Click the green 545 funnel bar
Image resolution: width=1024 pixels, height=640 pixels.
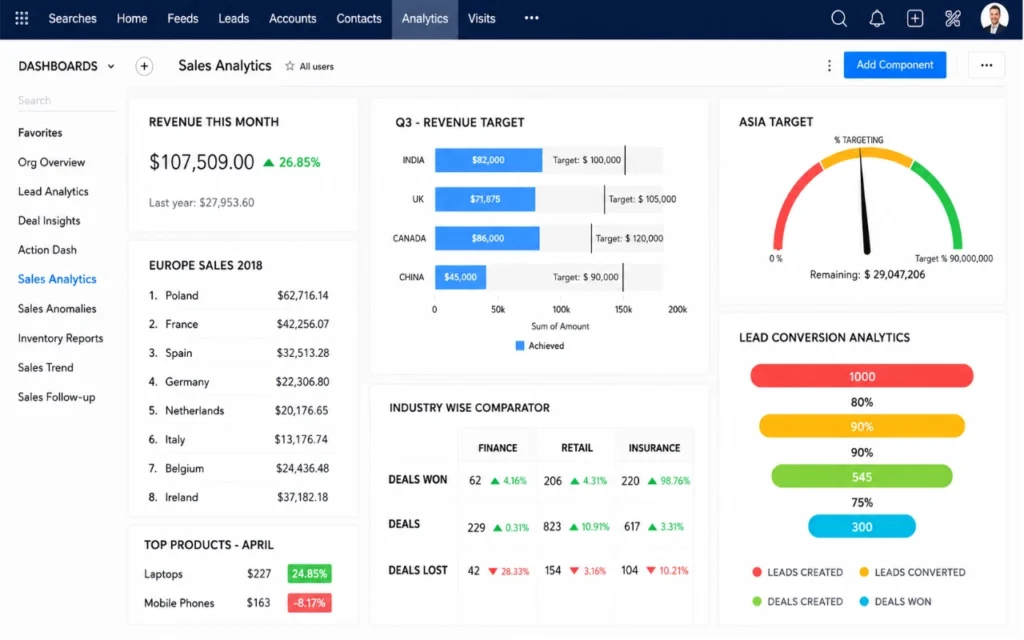tap(861, 477)
